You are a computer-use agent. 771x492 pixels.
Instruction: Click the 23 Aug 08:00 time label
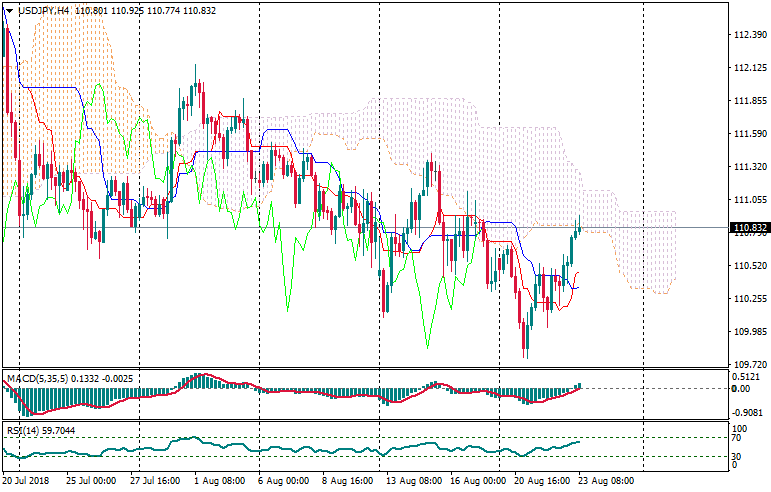pyautogui.click(x=611, y=481)
